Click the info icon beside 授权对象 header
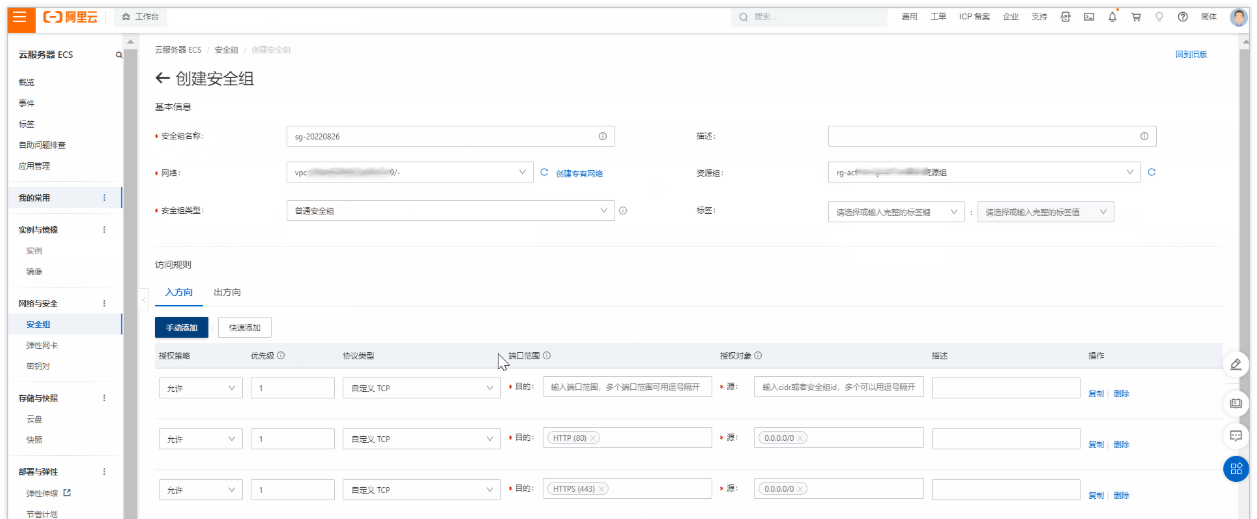1257x519 pixels. click(x=759, y=355)
